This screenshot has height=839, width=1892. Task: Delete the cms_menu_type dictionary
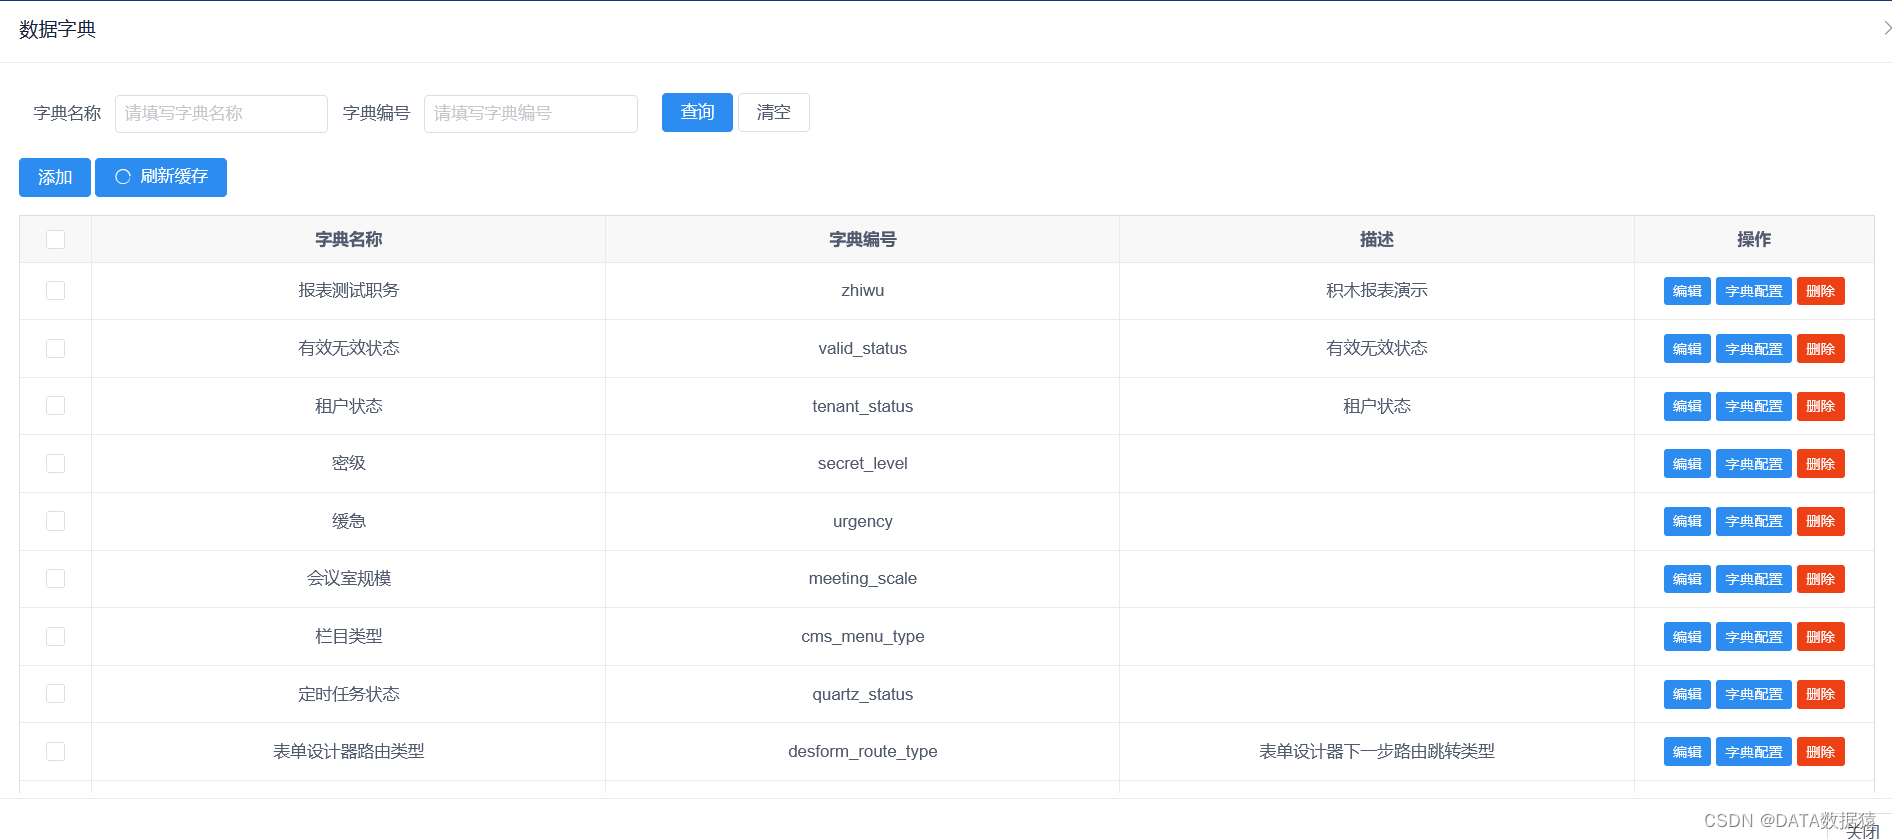point(1821,637)
